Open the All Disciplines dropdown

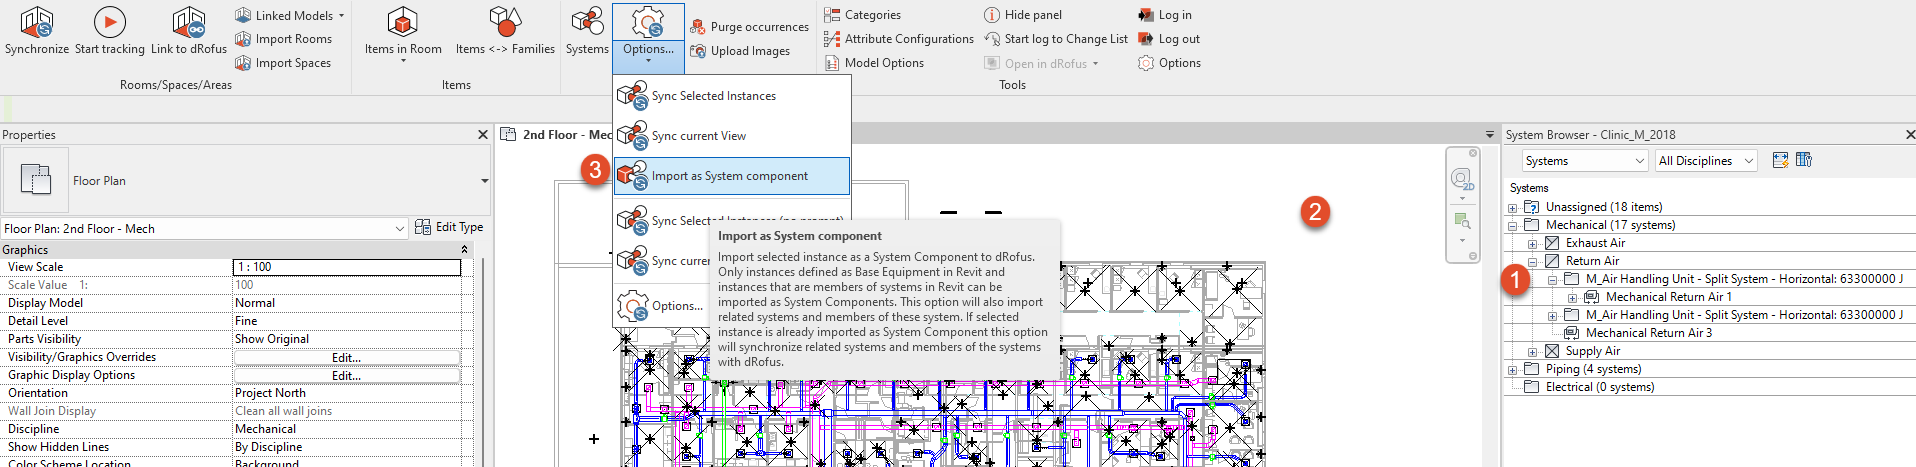pos(1706,161)
